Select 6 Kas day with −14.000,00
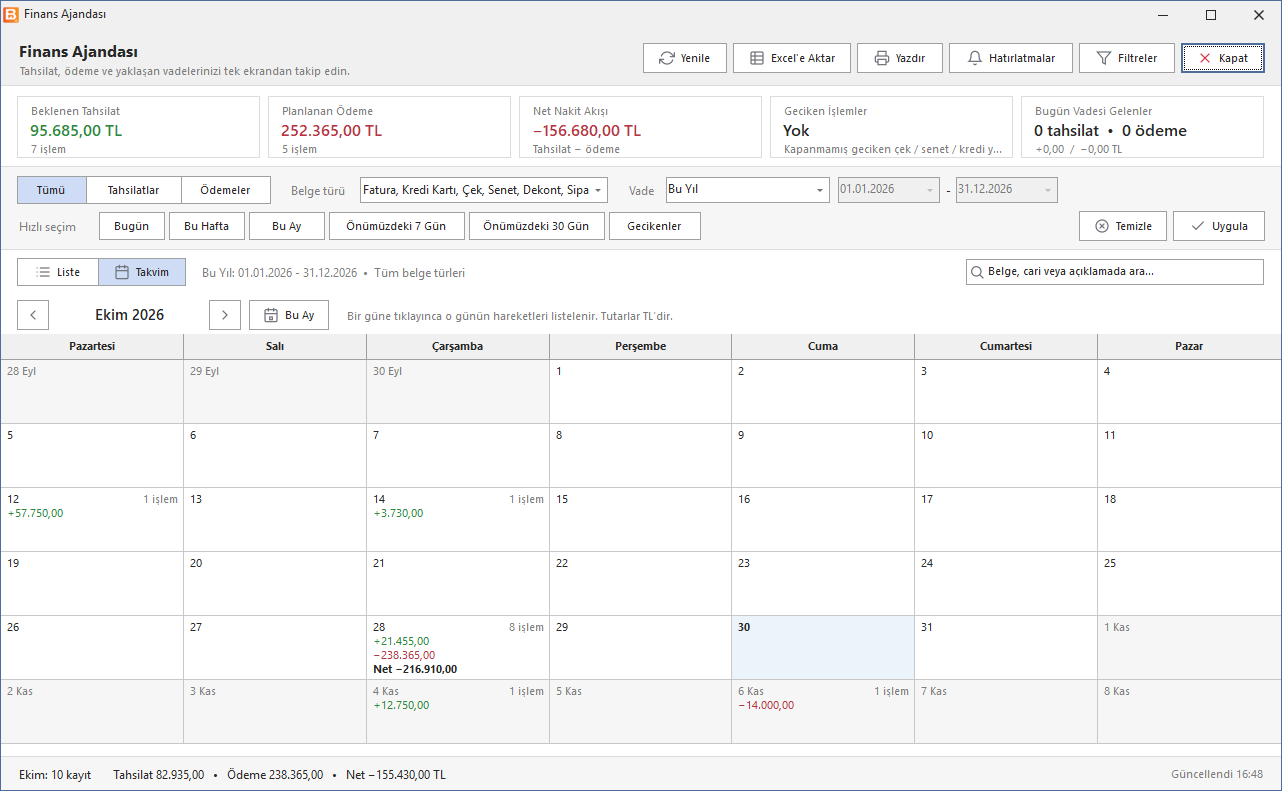 tap(823, 712)
